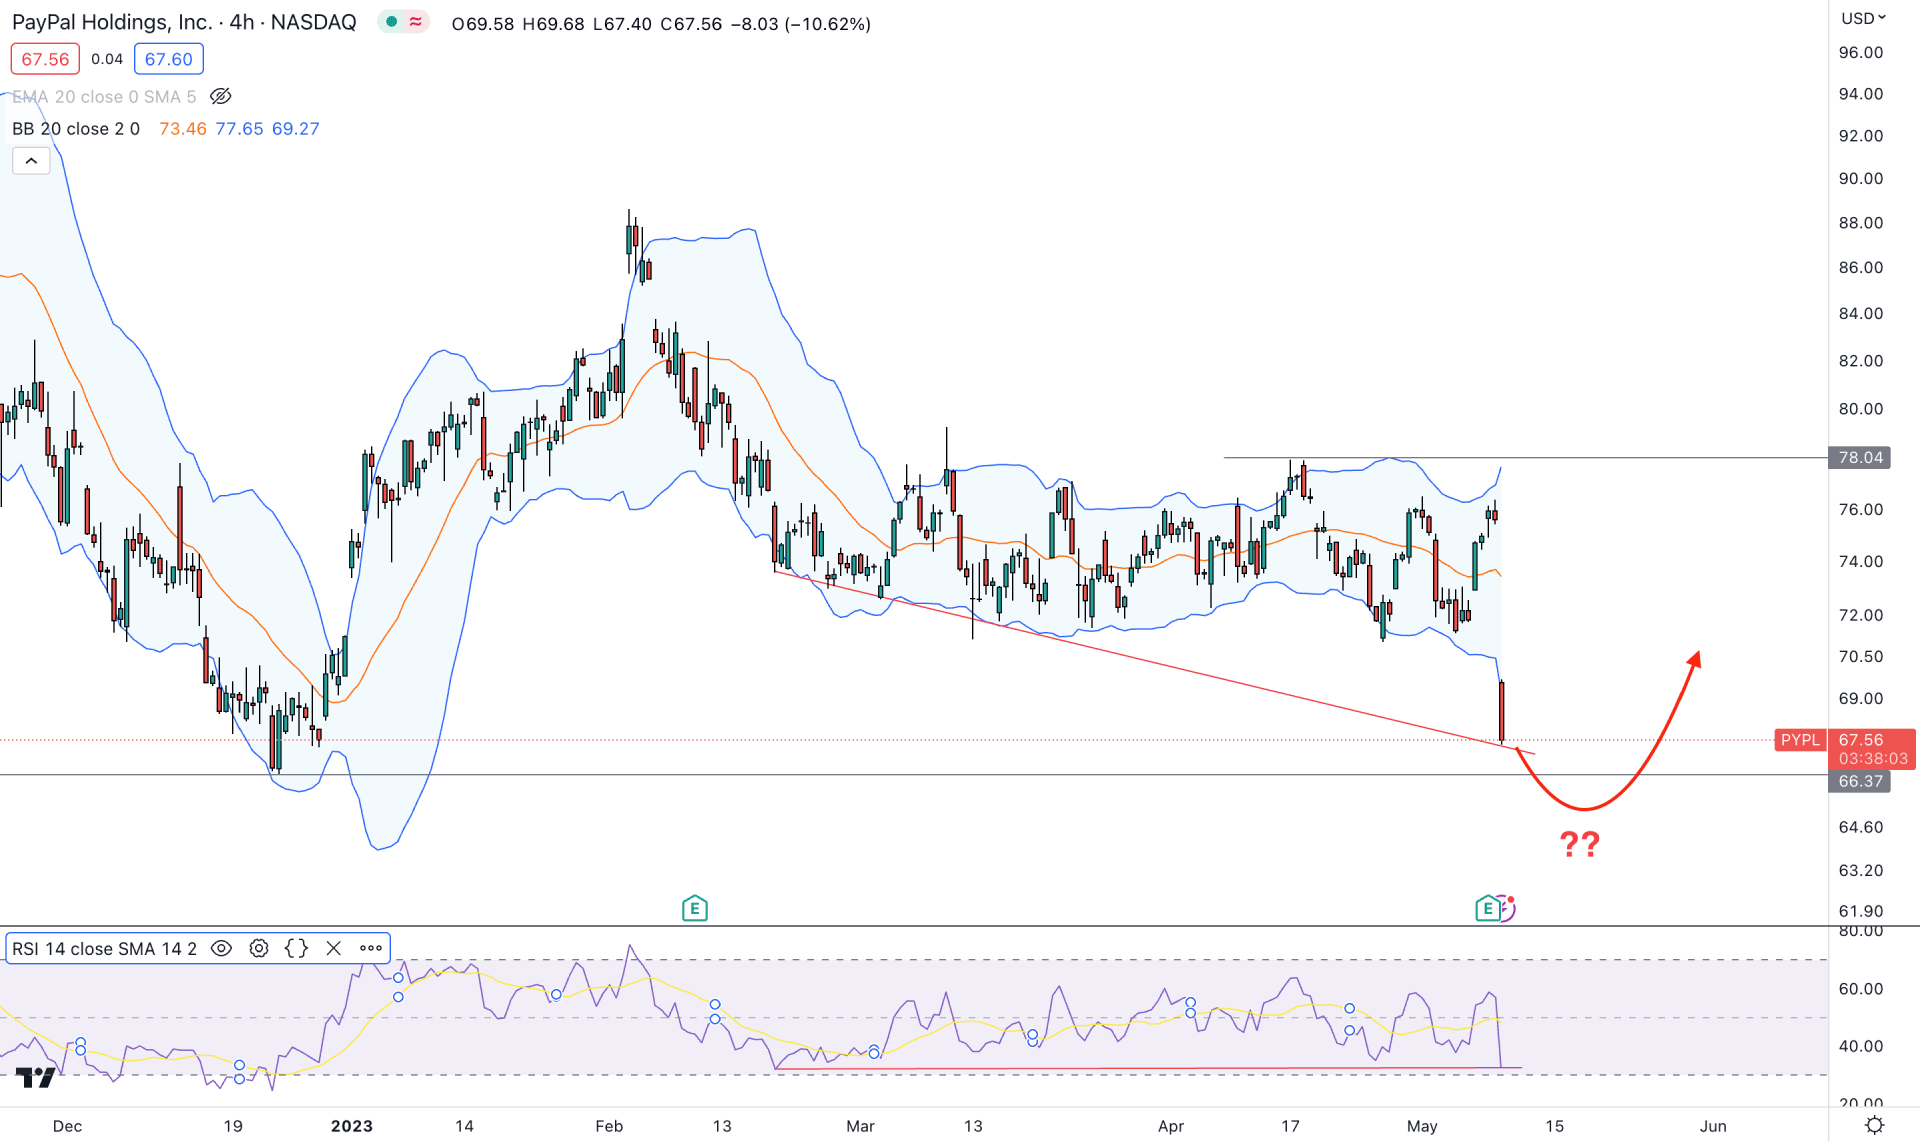The width and height of the screenshot is (1920, 1141).
Task: Click the blue buy price 67.60 button
Action: tap(168, 59)
